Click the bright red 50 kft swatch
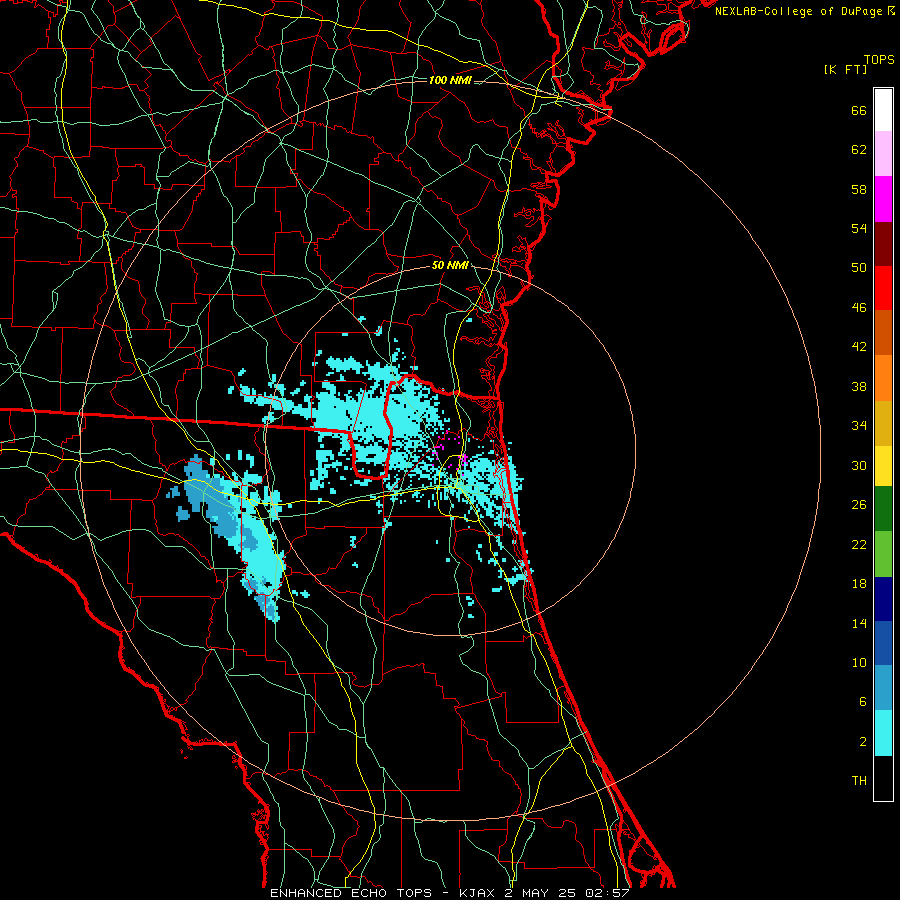The image size is (900, 900). [x=883, y=288]
